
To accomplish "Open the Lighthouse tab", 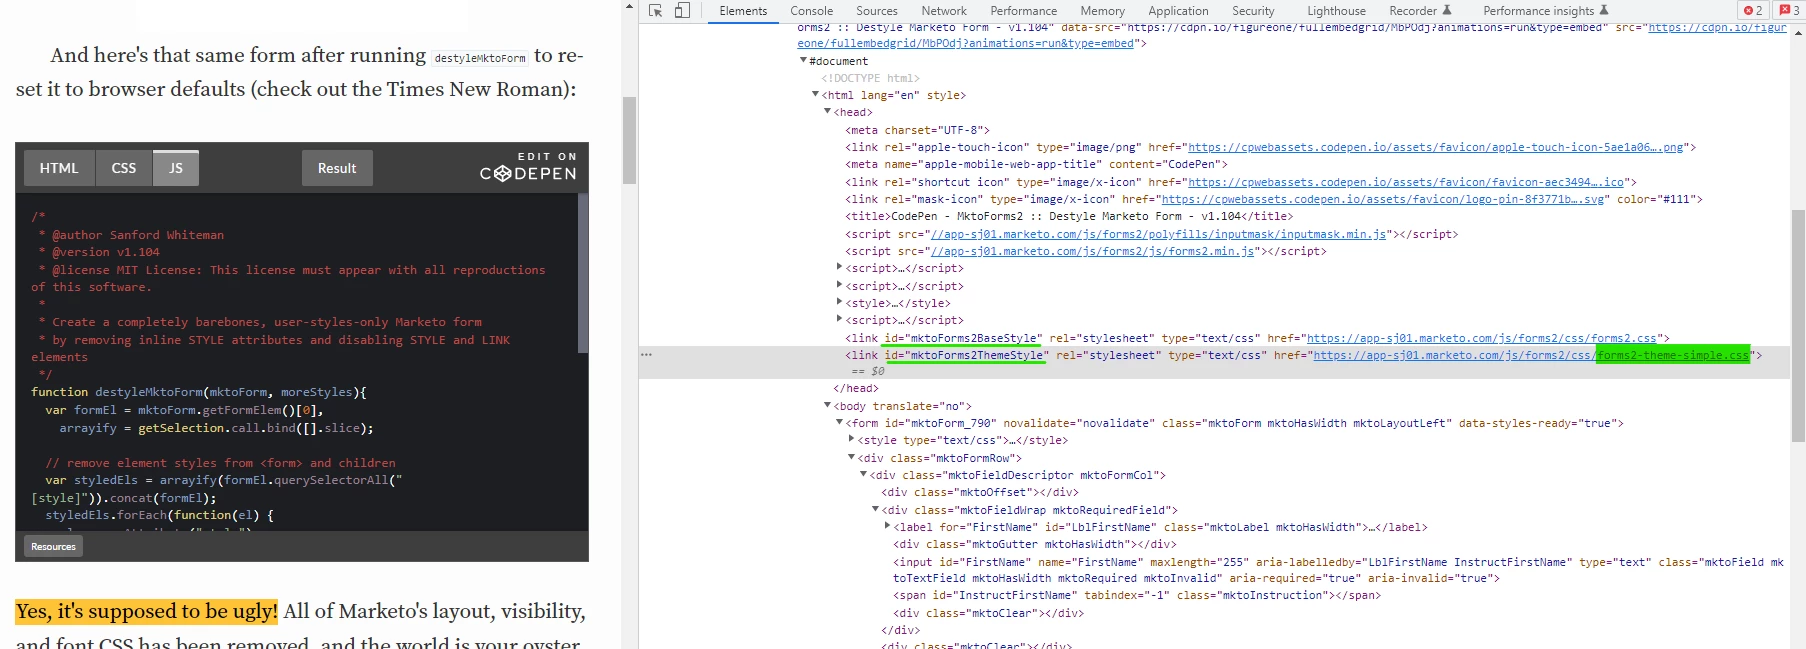I will point(1336,11).
